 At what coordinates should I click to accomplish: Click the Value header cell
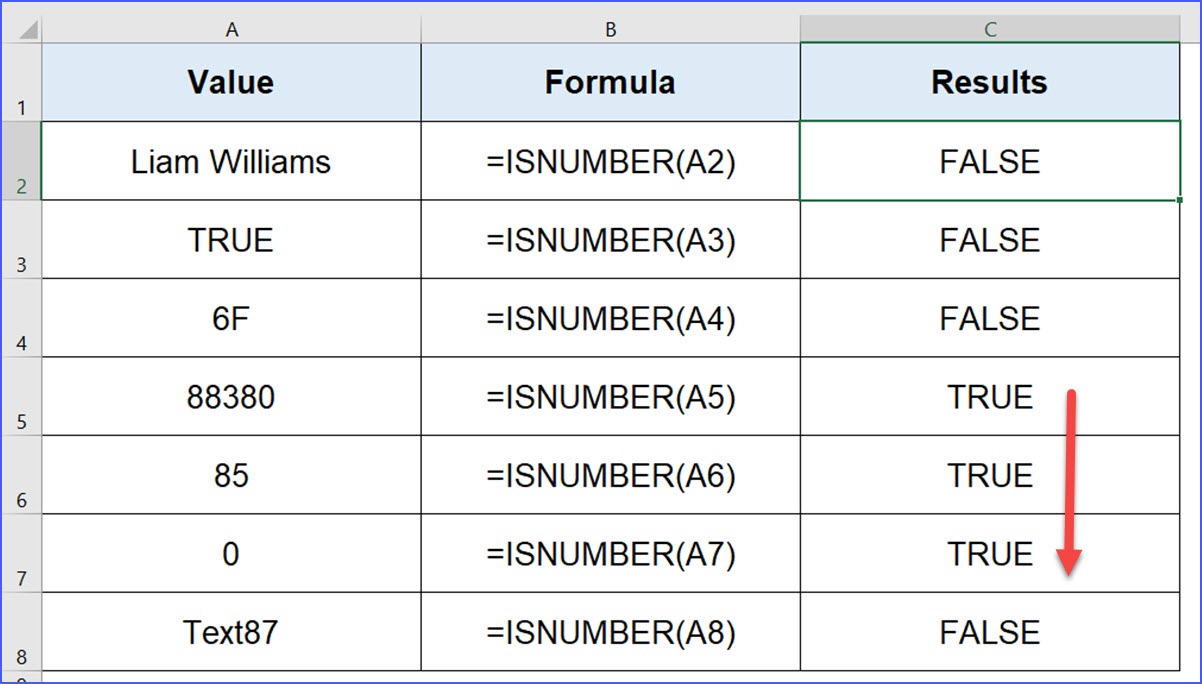click(x=231, y=82)
